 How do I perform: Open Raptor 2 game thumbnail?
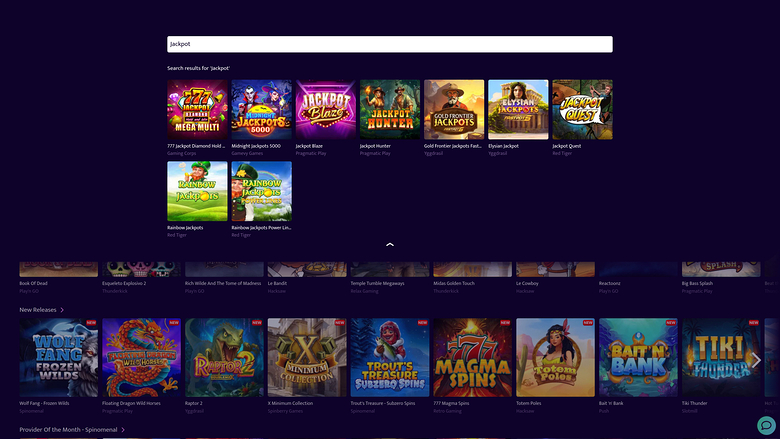[224, 357]
